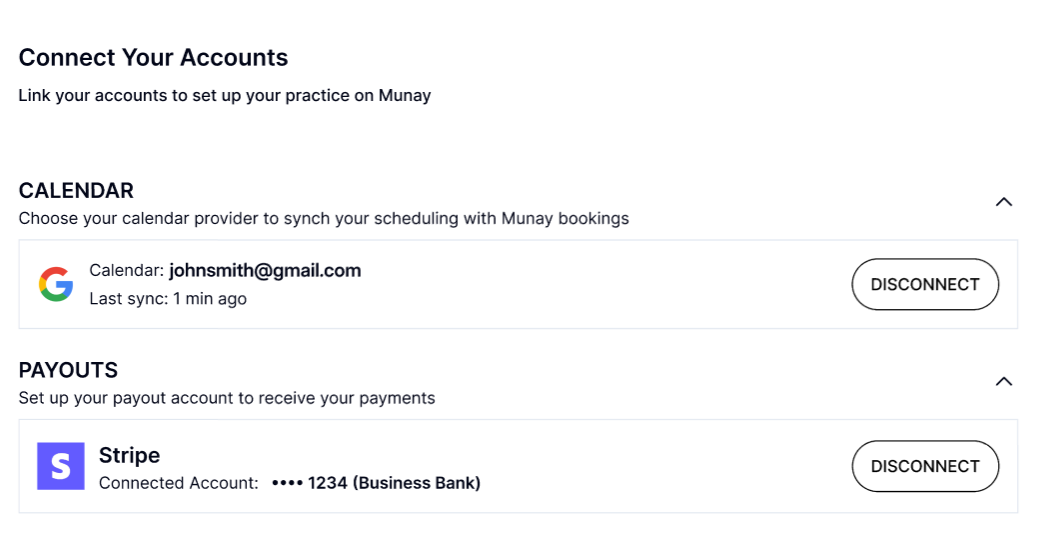Click the calendar provider description text
1046x538 pixels.
tap(324, 218)
